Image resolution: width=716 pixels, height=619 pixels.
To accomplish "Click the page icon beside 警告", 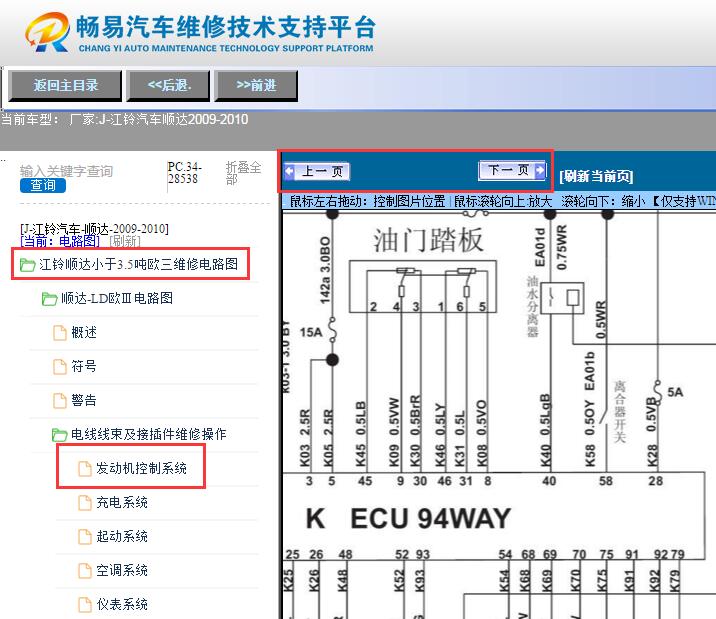I will pos(60,401).
